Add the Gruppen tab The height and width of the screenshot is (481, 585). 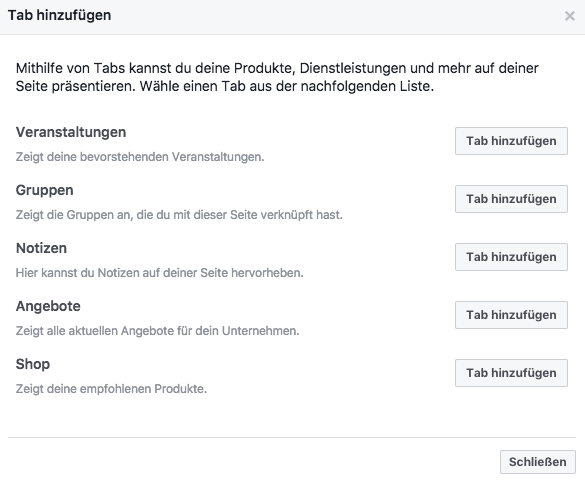click(x=511, y=199)
